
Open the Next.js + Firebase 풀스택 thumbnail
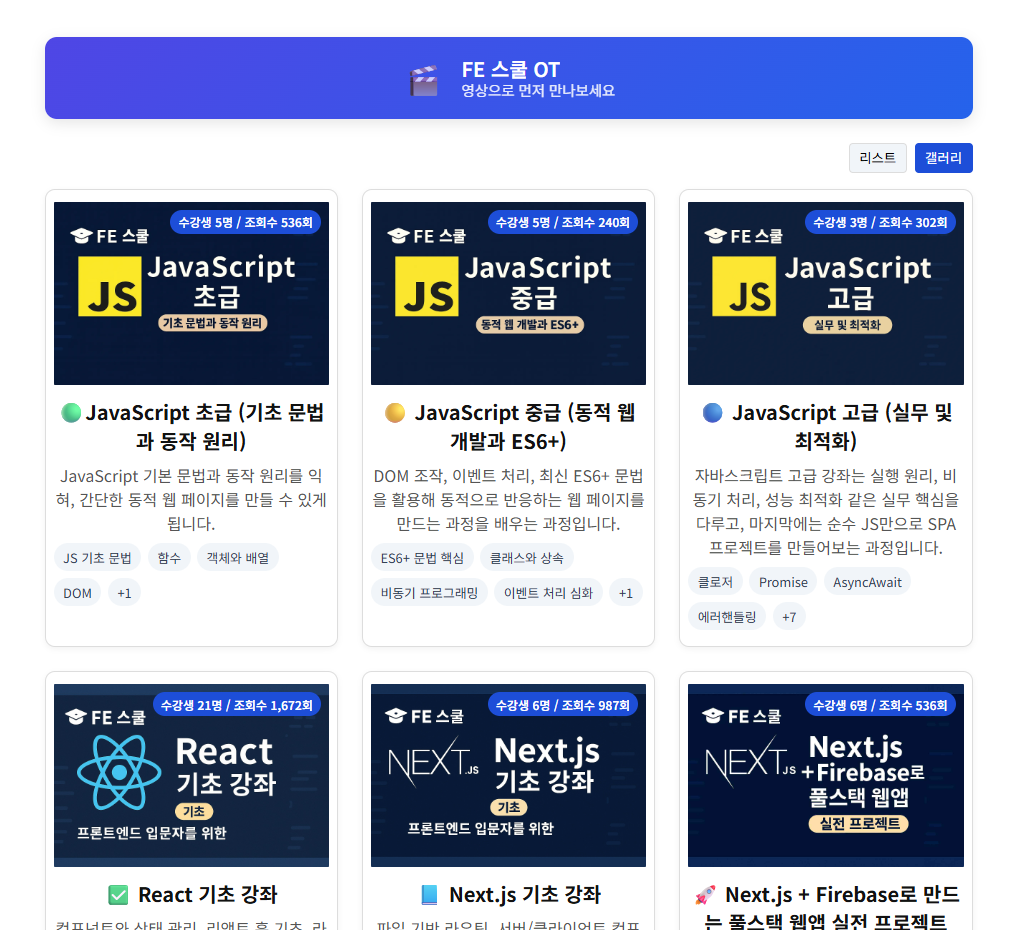[x=825, y=775]
